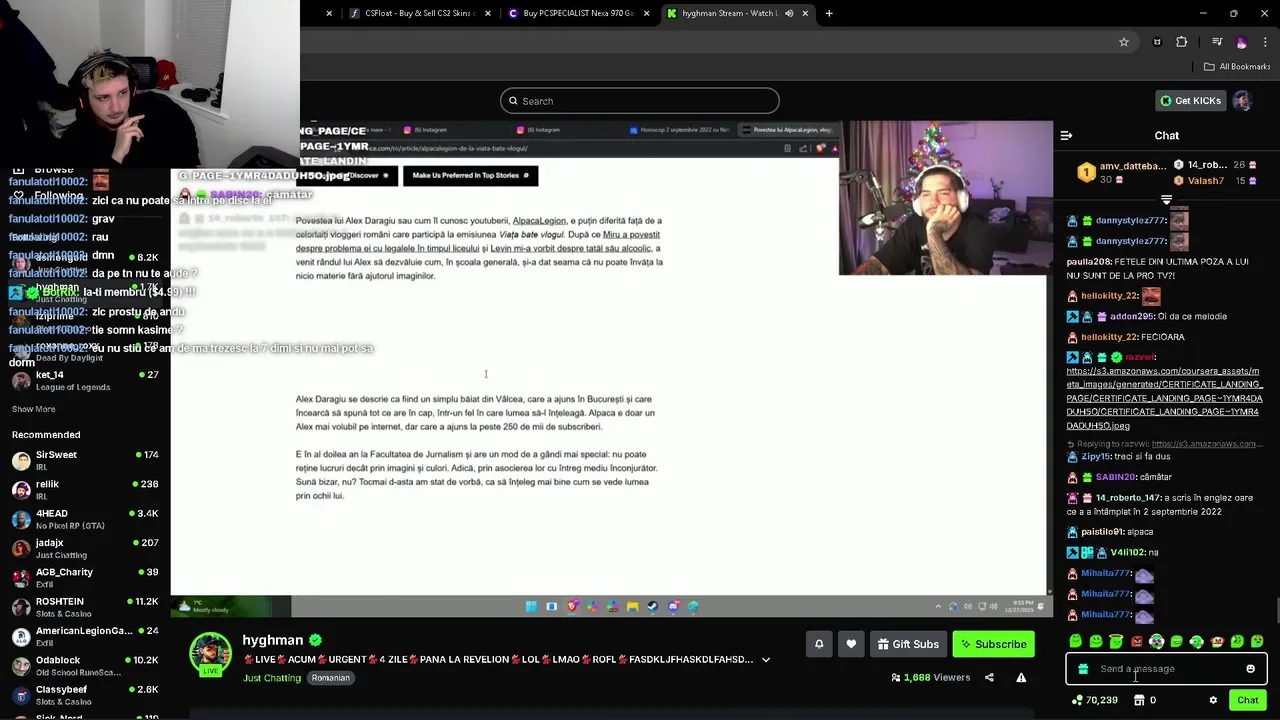Open rellik recommended channel
Screen dimensions: 1280x720
85,489
